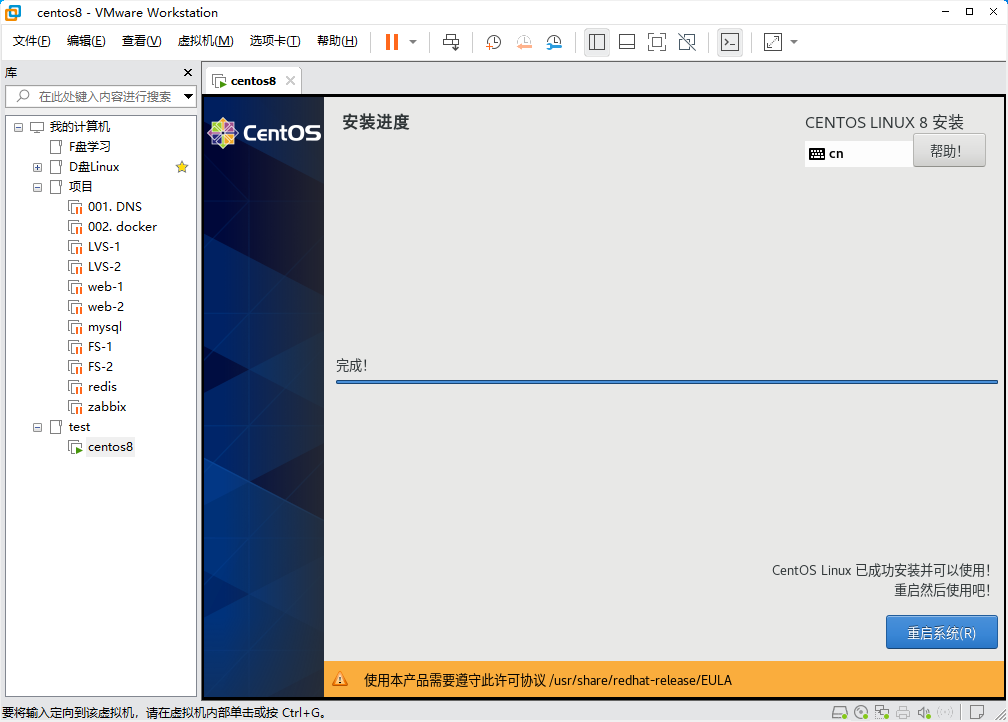The height and width of the screenshot is (722, 1008).
Task: Open 文件(F) menu
Action: [x=32, y=41]
